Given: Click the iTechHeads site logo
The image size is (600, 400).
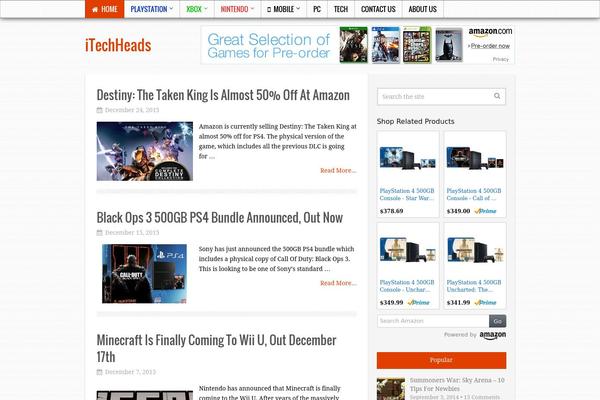Looking at the screenshot, I should 118,45.
